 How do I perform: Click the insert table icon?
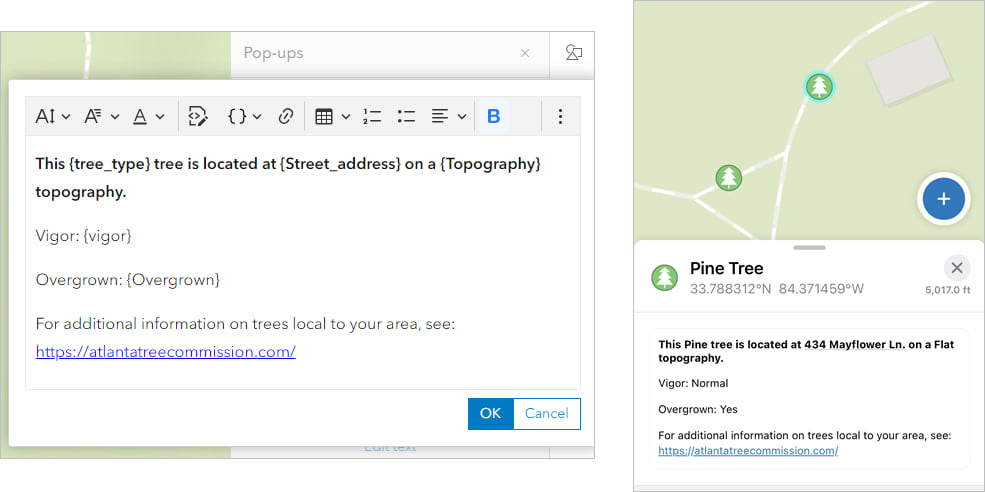tap(324, 116)
